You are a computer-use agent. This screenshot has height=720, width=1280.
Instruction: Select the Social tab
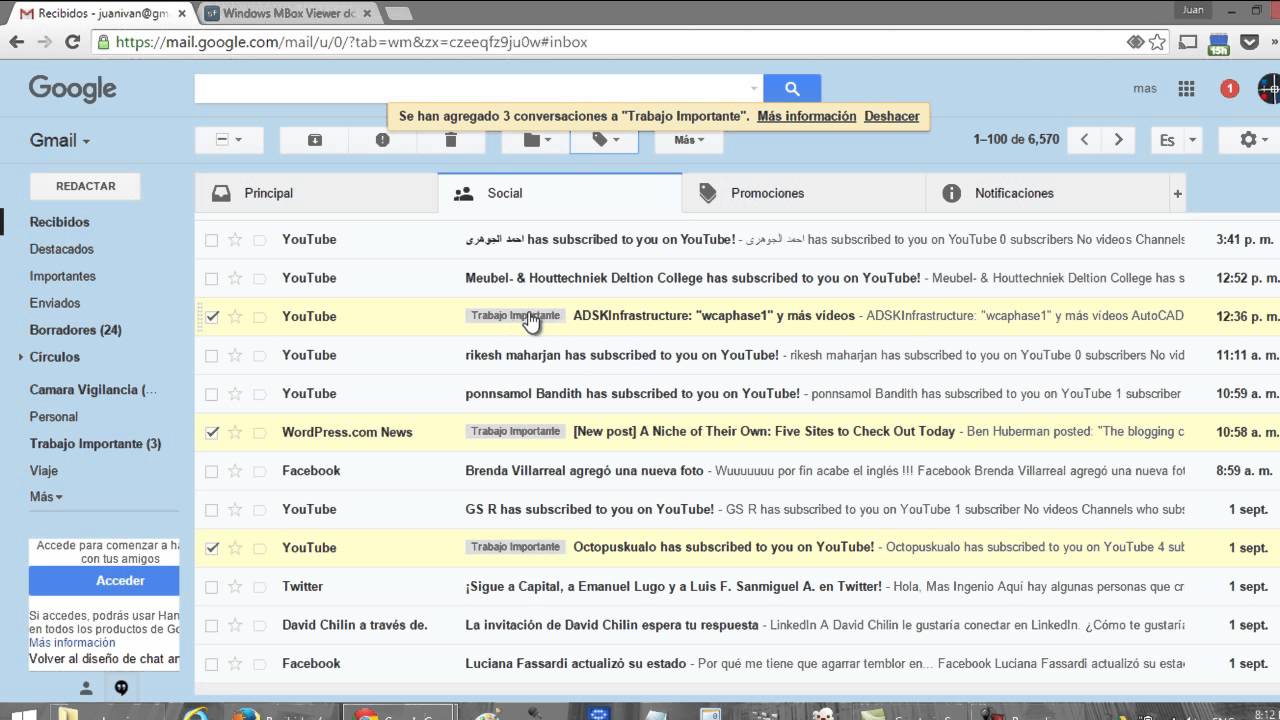click(x=560, y=193)
